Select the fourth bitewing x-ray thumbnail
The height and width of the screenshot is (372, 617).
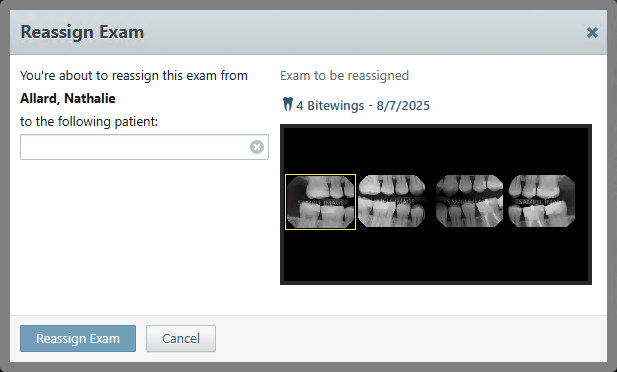click(x=542, y=201)
